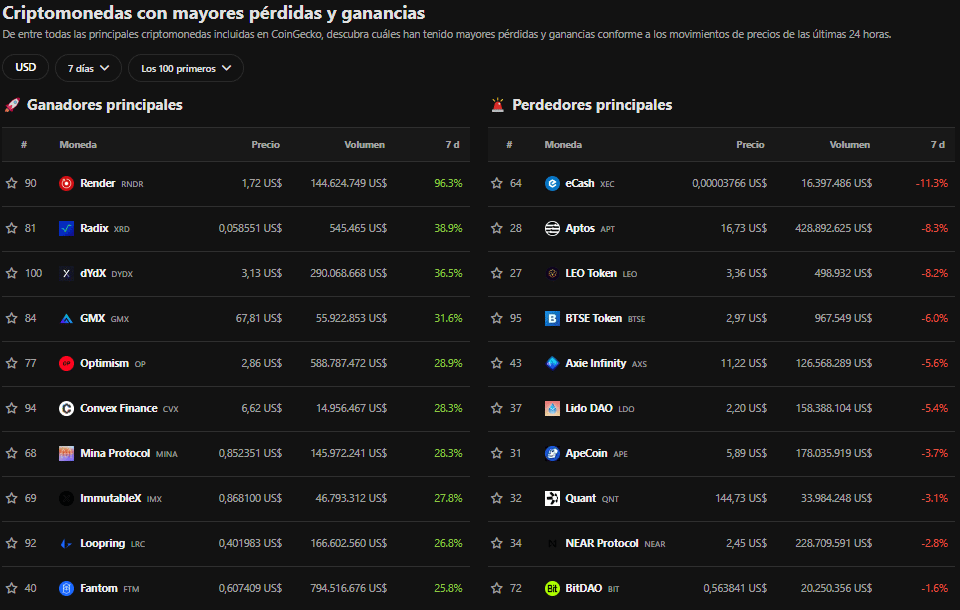Sort gainers table by rank # header
The image size is (960, 610).
click(x=24, y=145)
